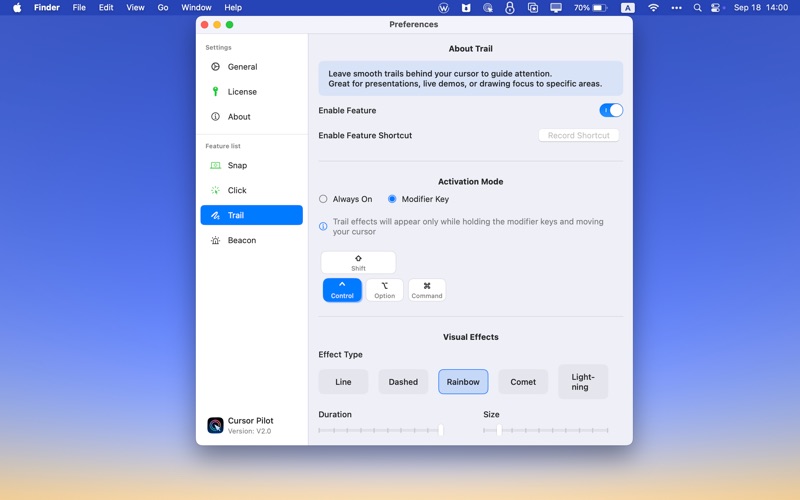Click the Duration slider handle

click(x=440, y=430)
